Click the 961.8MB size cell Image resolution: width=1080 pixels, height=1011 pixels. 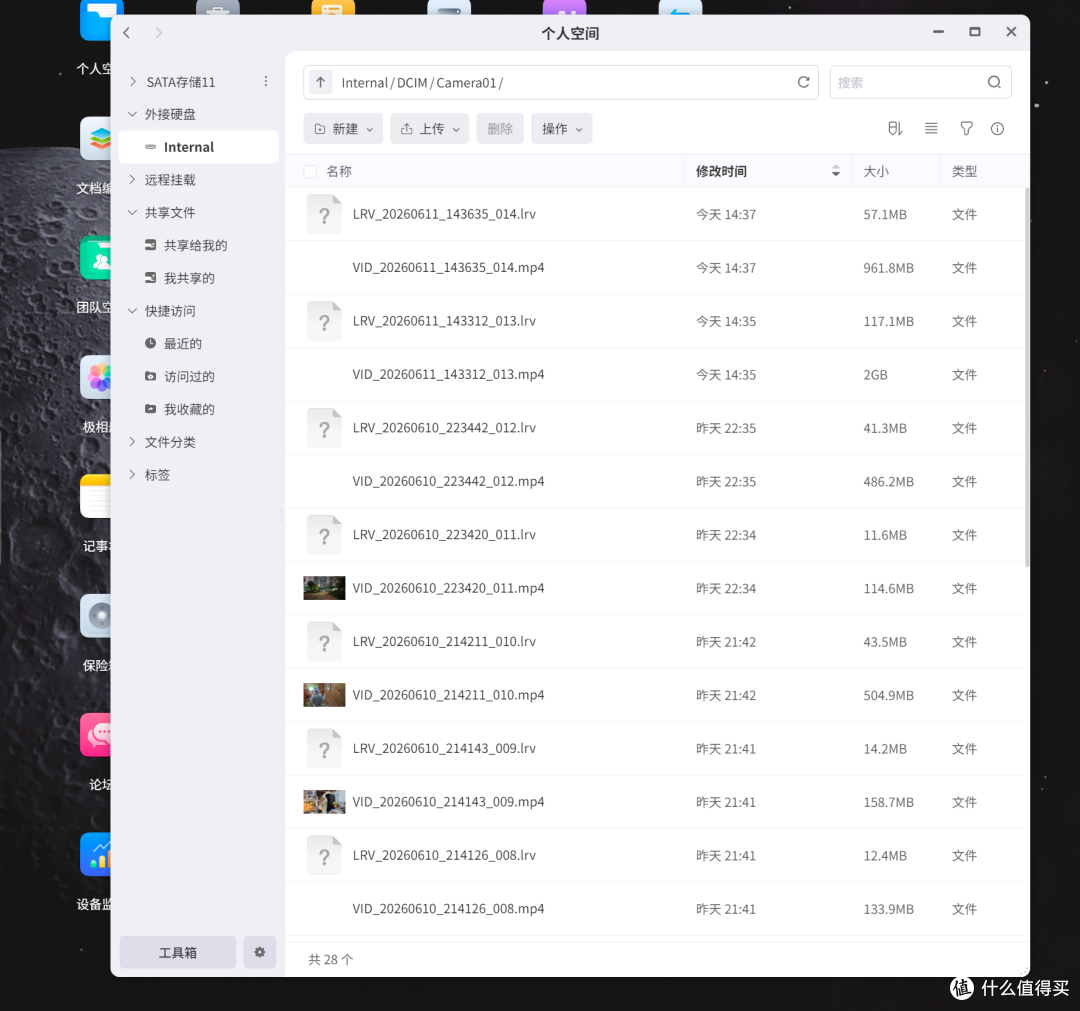click(889, 268)
